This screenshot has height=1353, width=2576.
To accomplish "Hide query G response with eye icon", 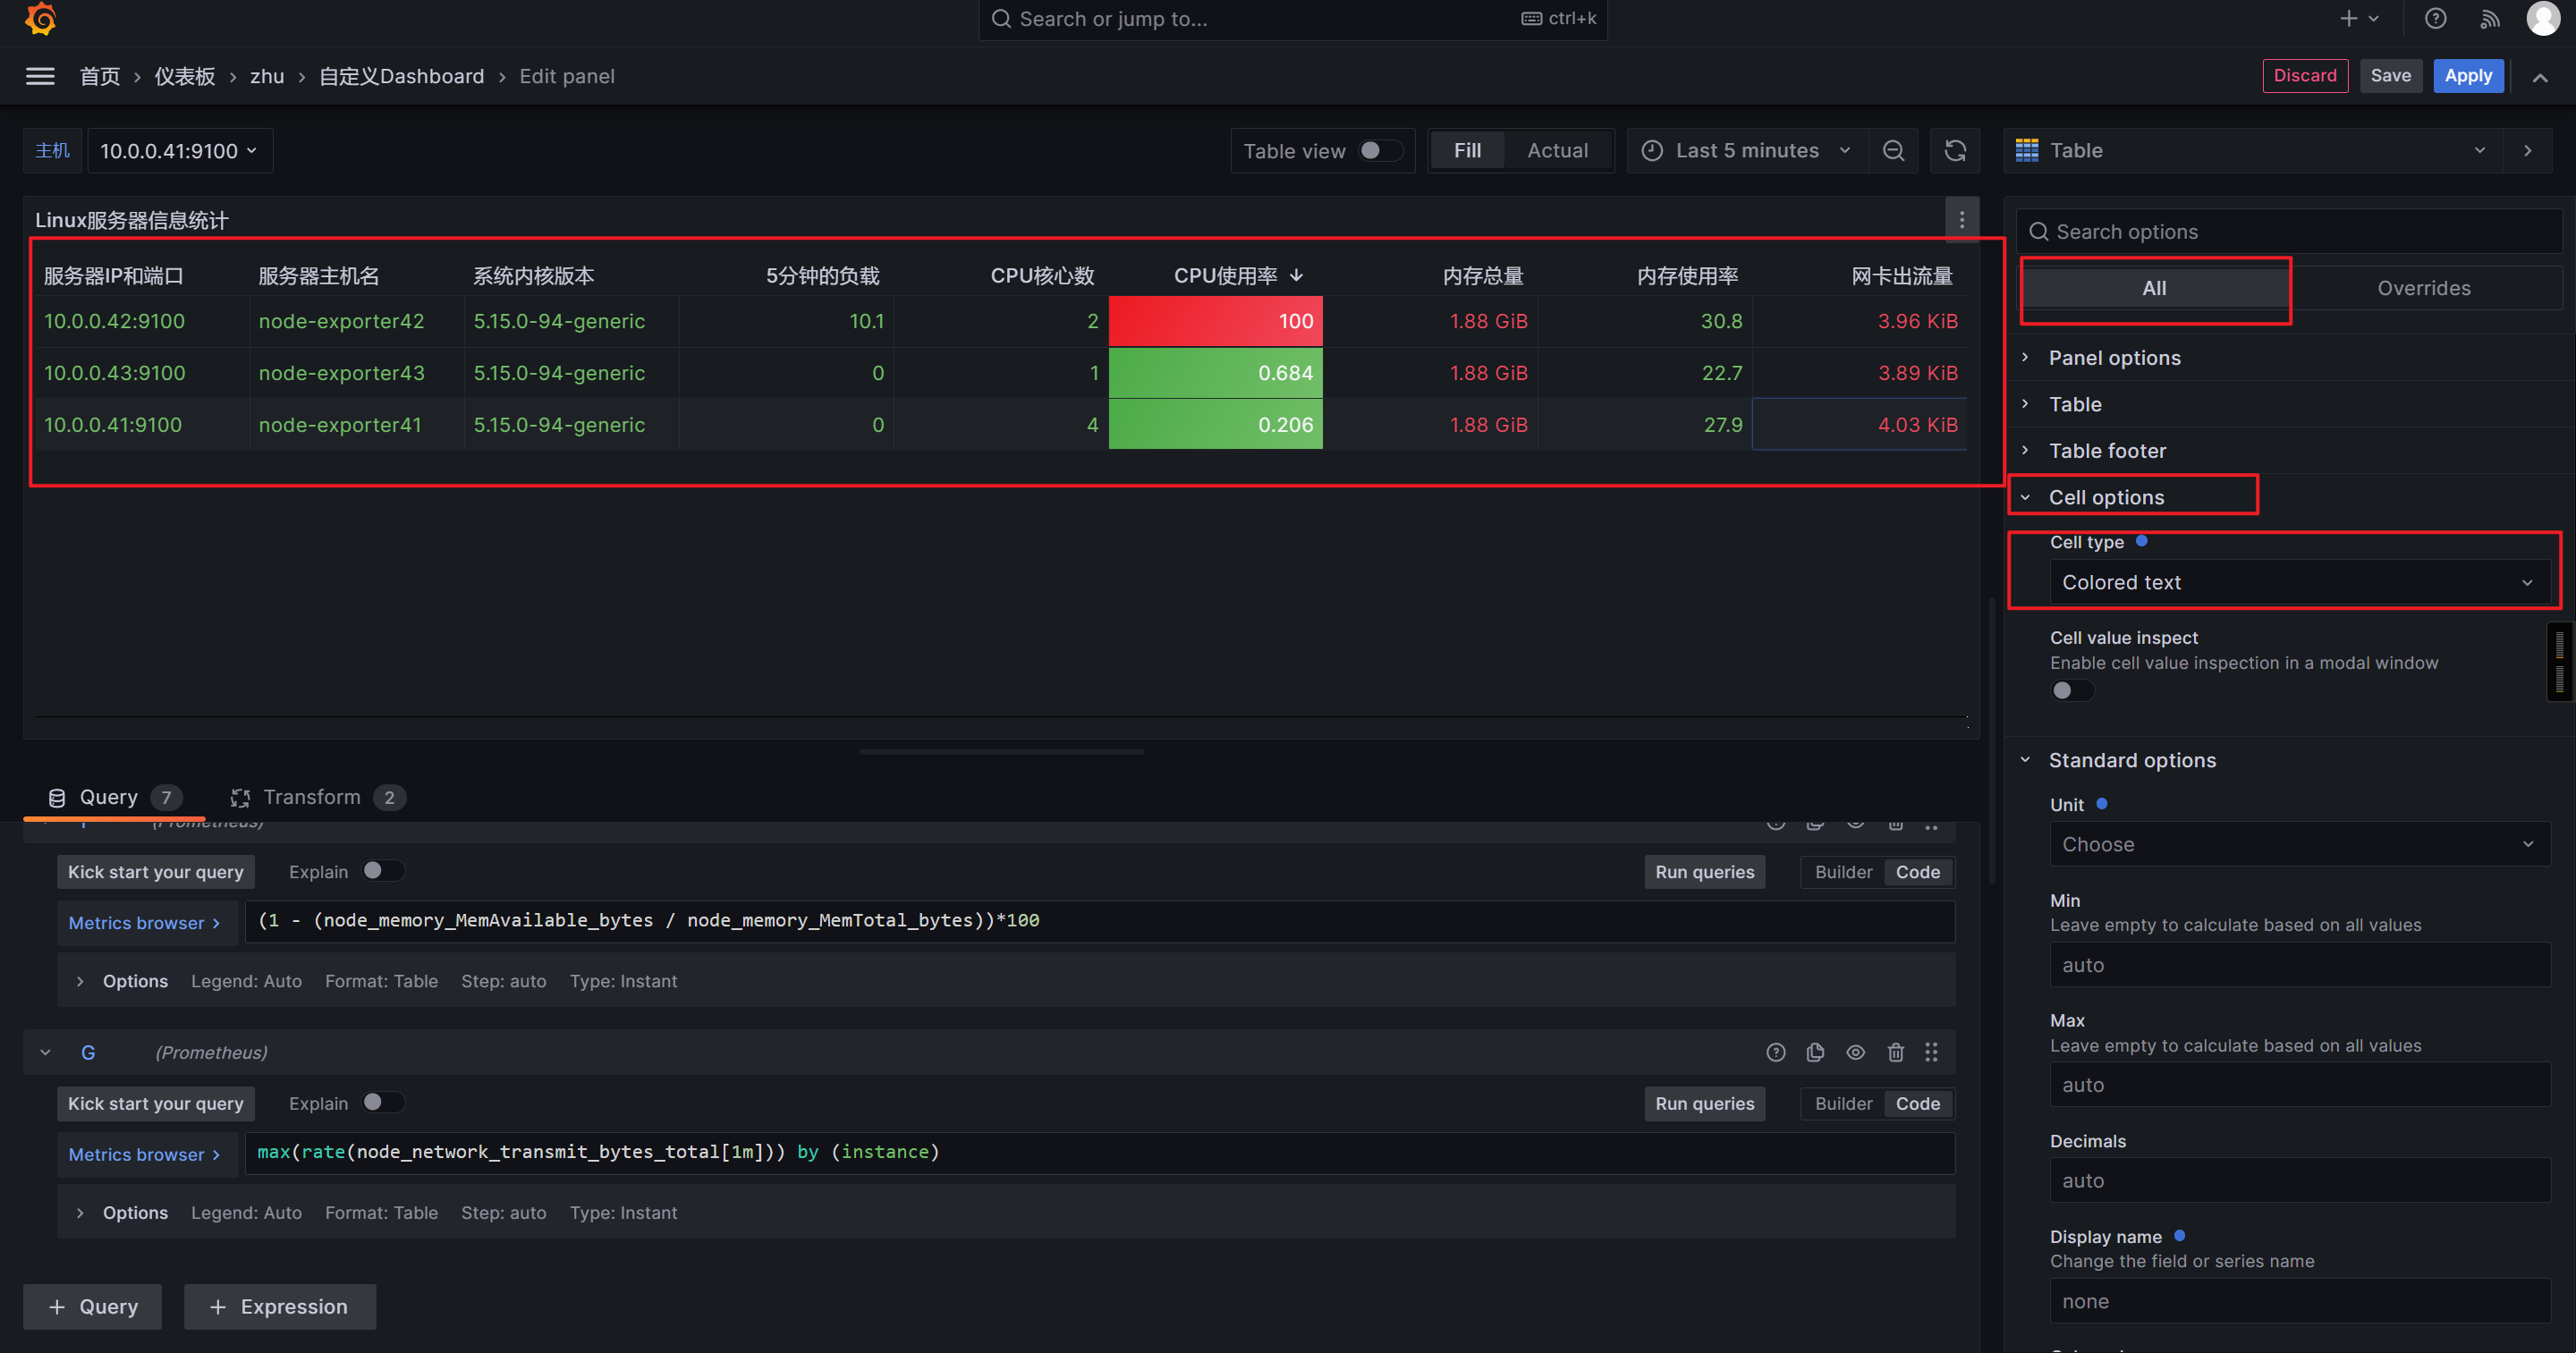I will pyautogui.click(x=1855, y=1052).
